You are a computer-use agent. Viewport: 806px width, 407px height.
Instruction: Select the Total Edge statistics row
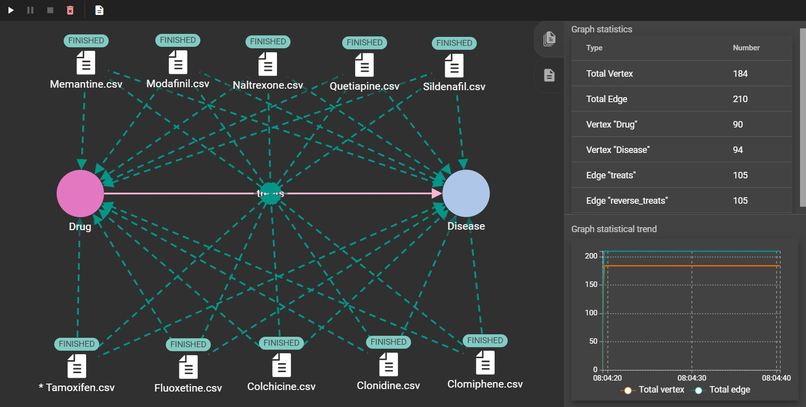(682, 99)
